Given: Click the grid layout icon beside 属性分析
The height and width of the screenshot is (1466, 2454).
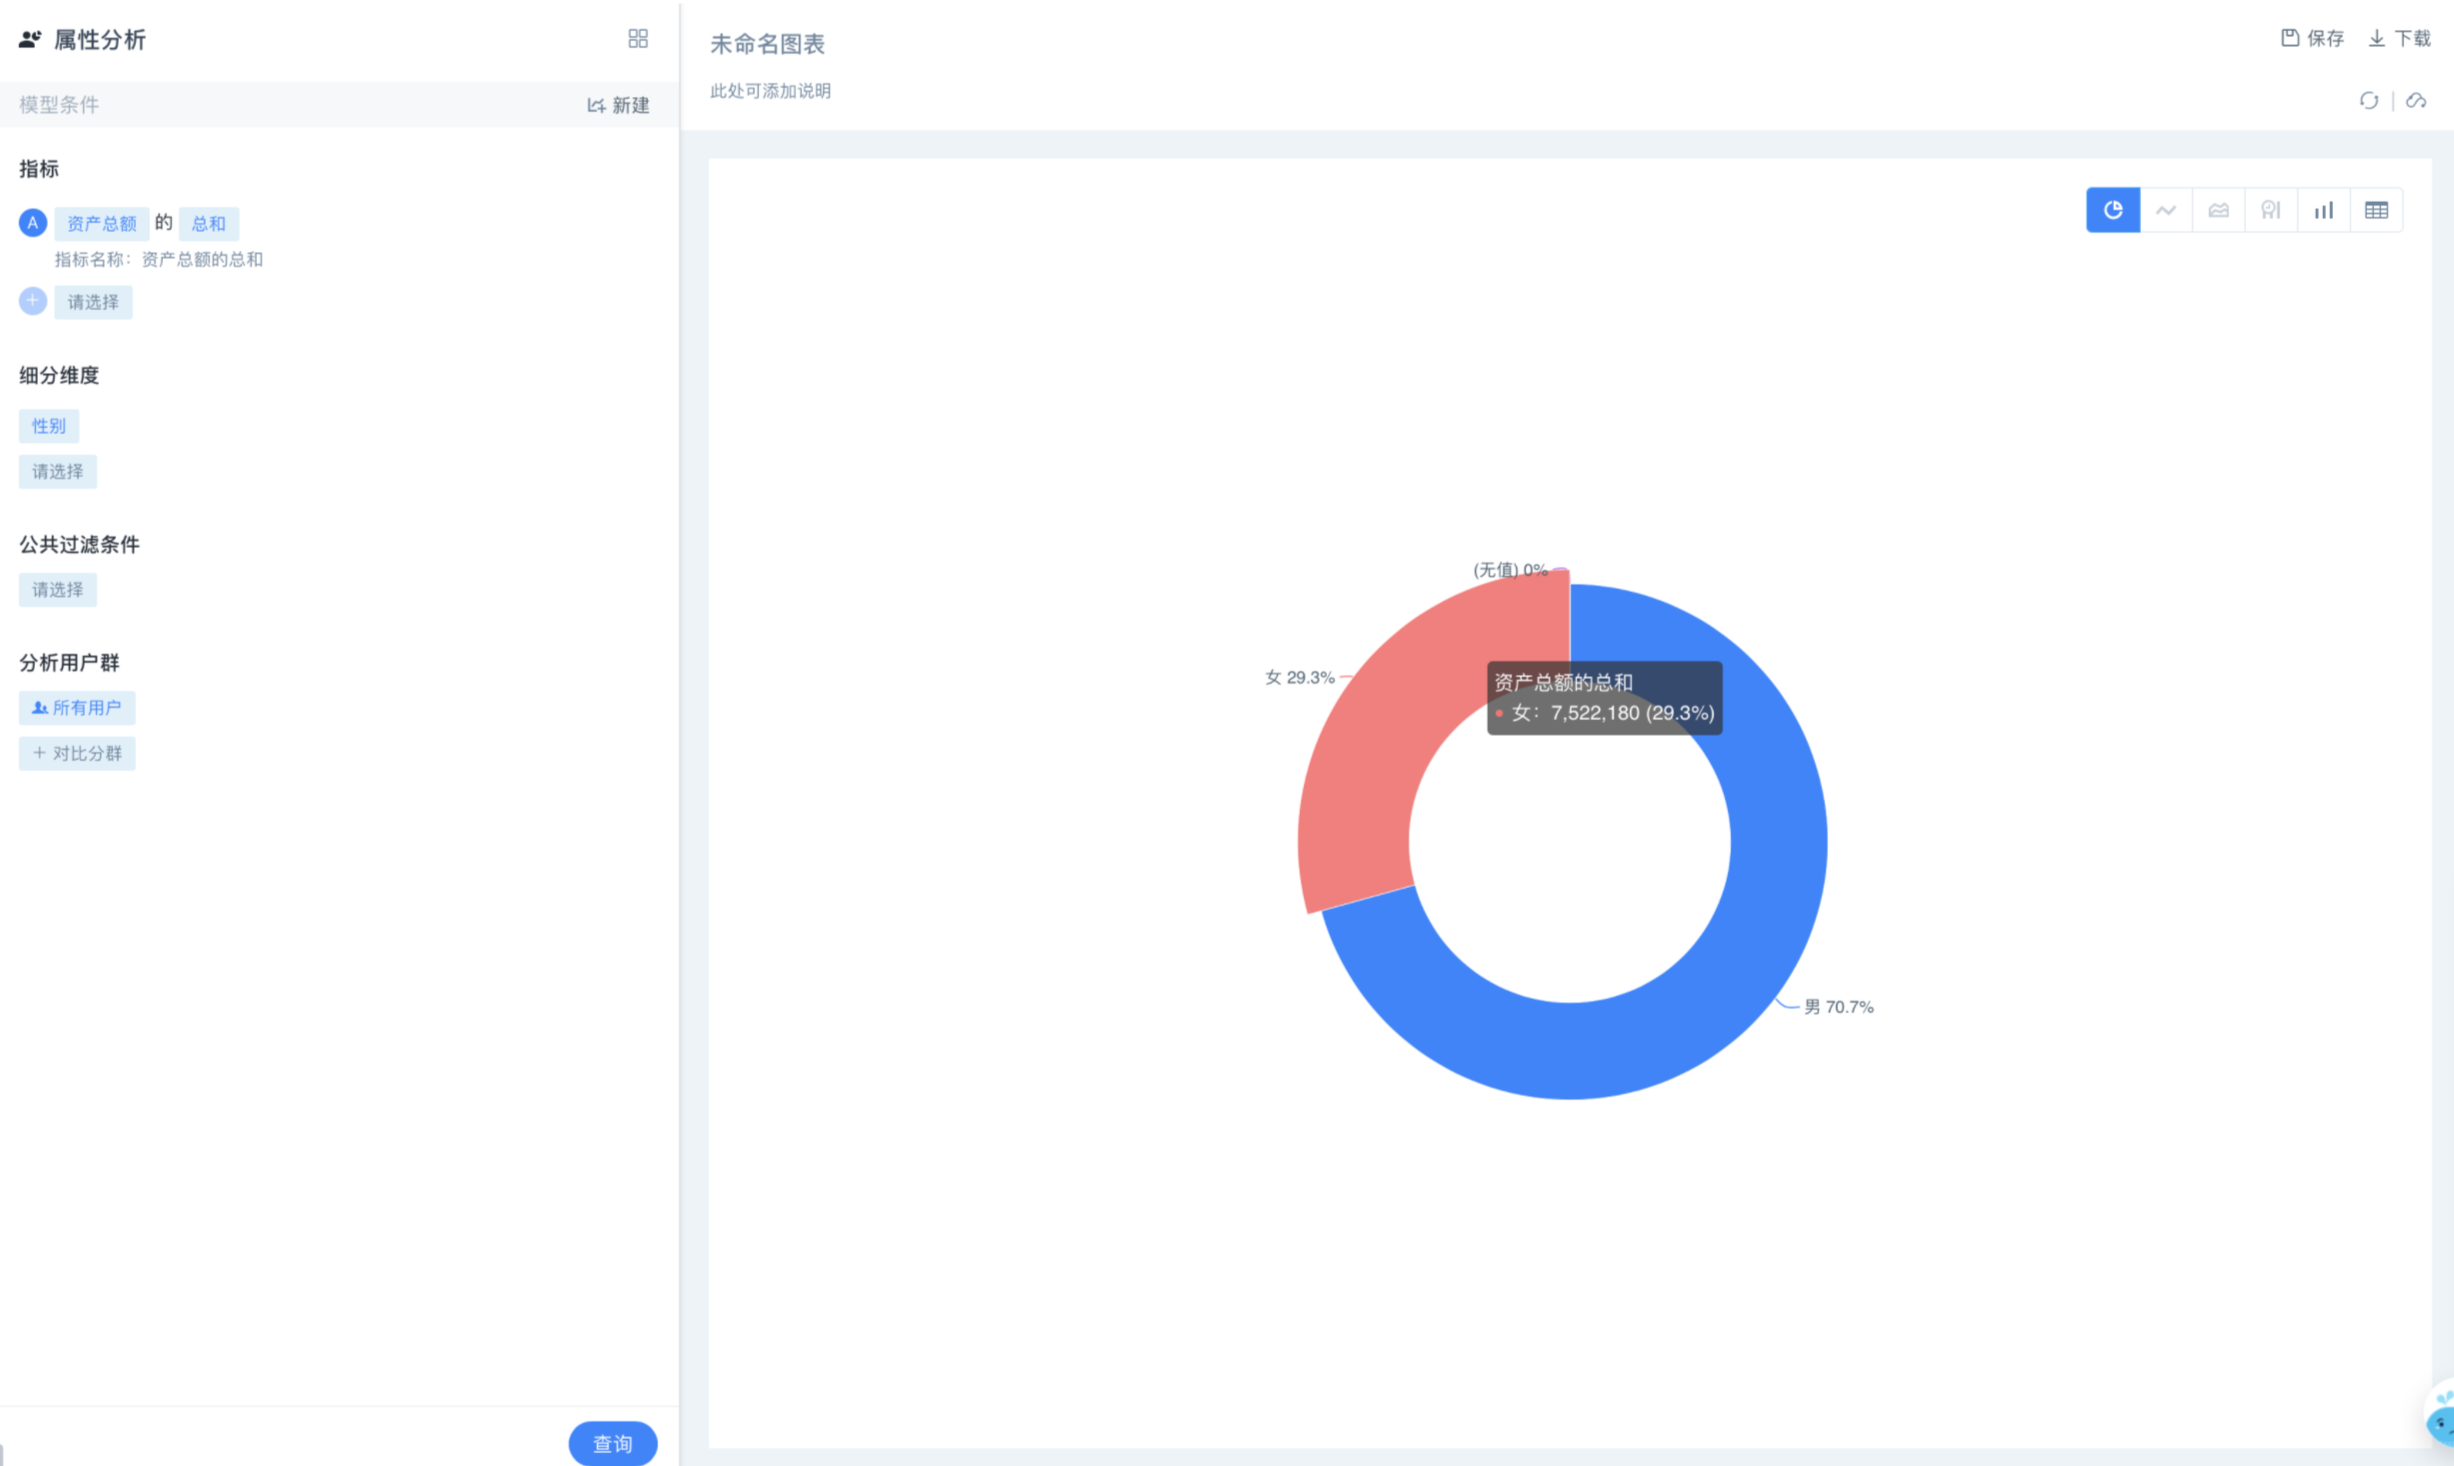Looking at the screenshot, I should (638, 39).
